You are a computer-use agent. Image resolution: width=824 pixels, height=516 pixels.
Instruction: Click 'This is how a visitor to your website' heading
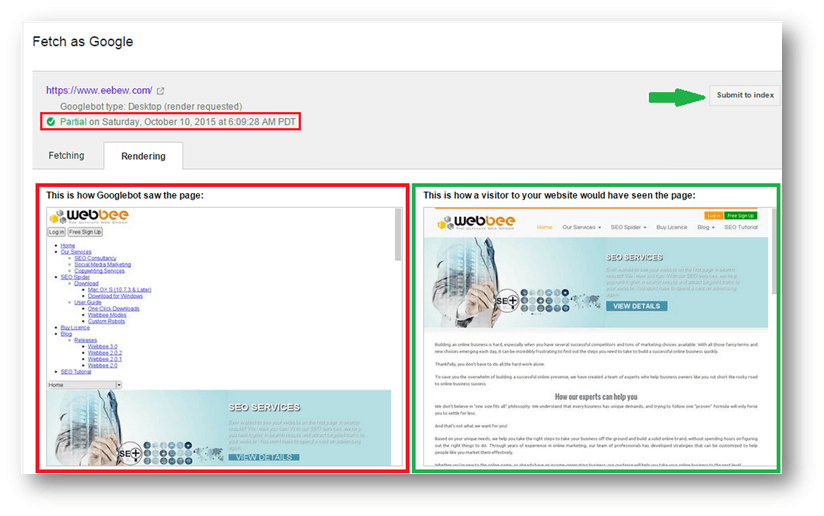click(559, 195)
